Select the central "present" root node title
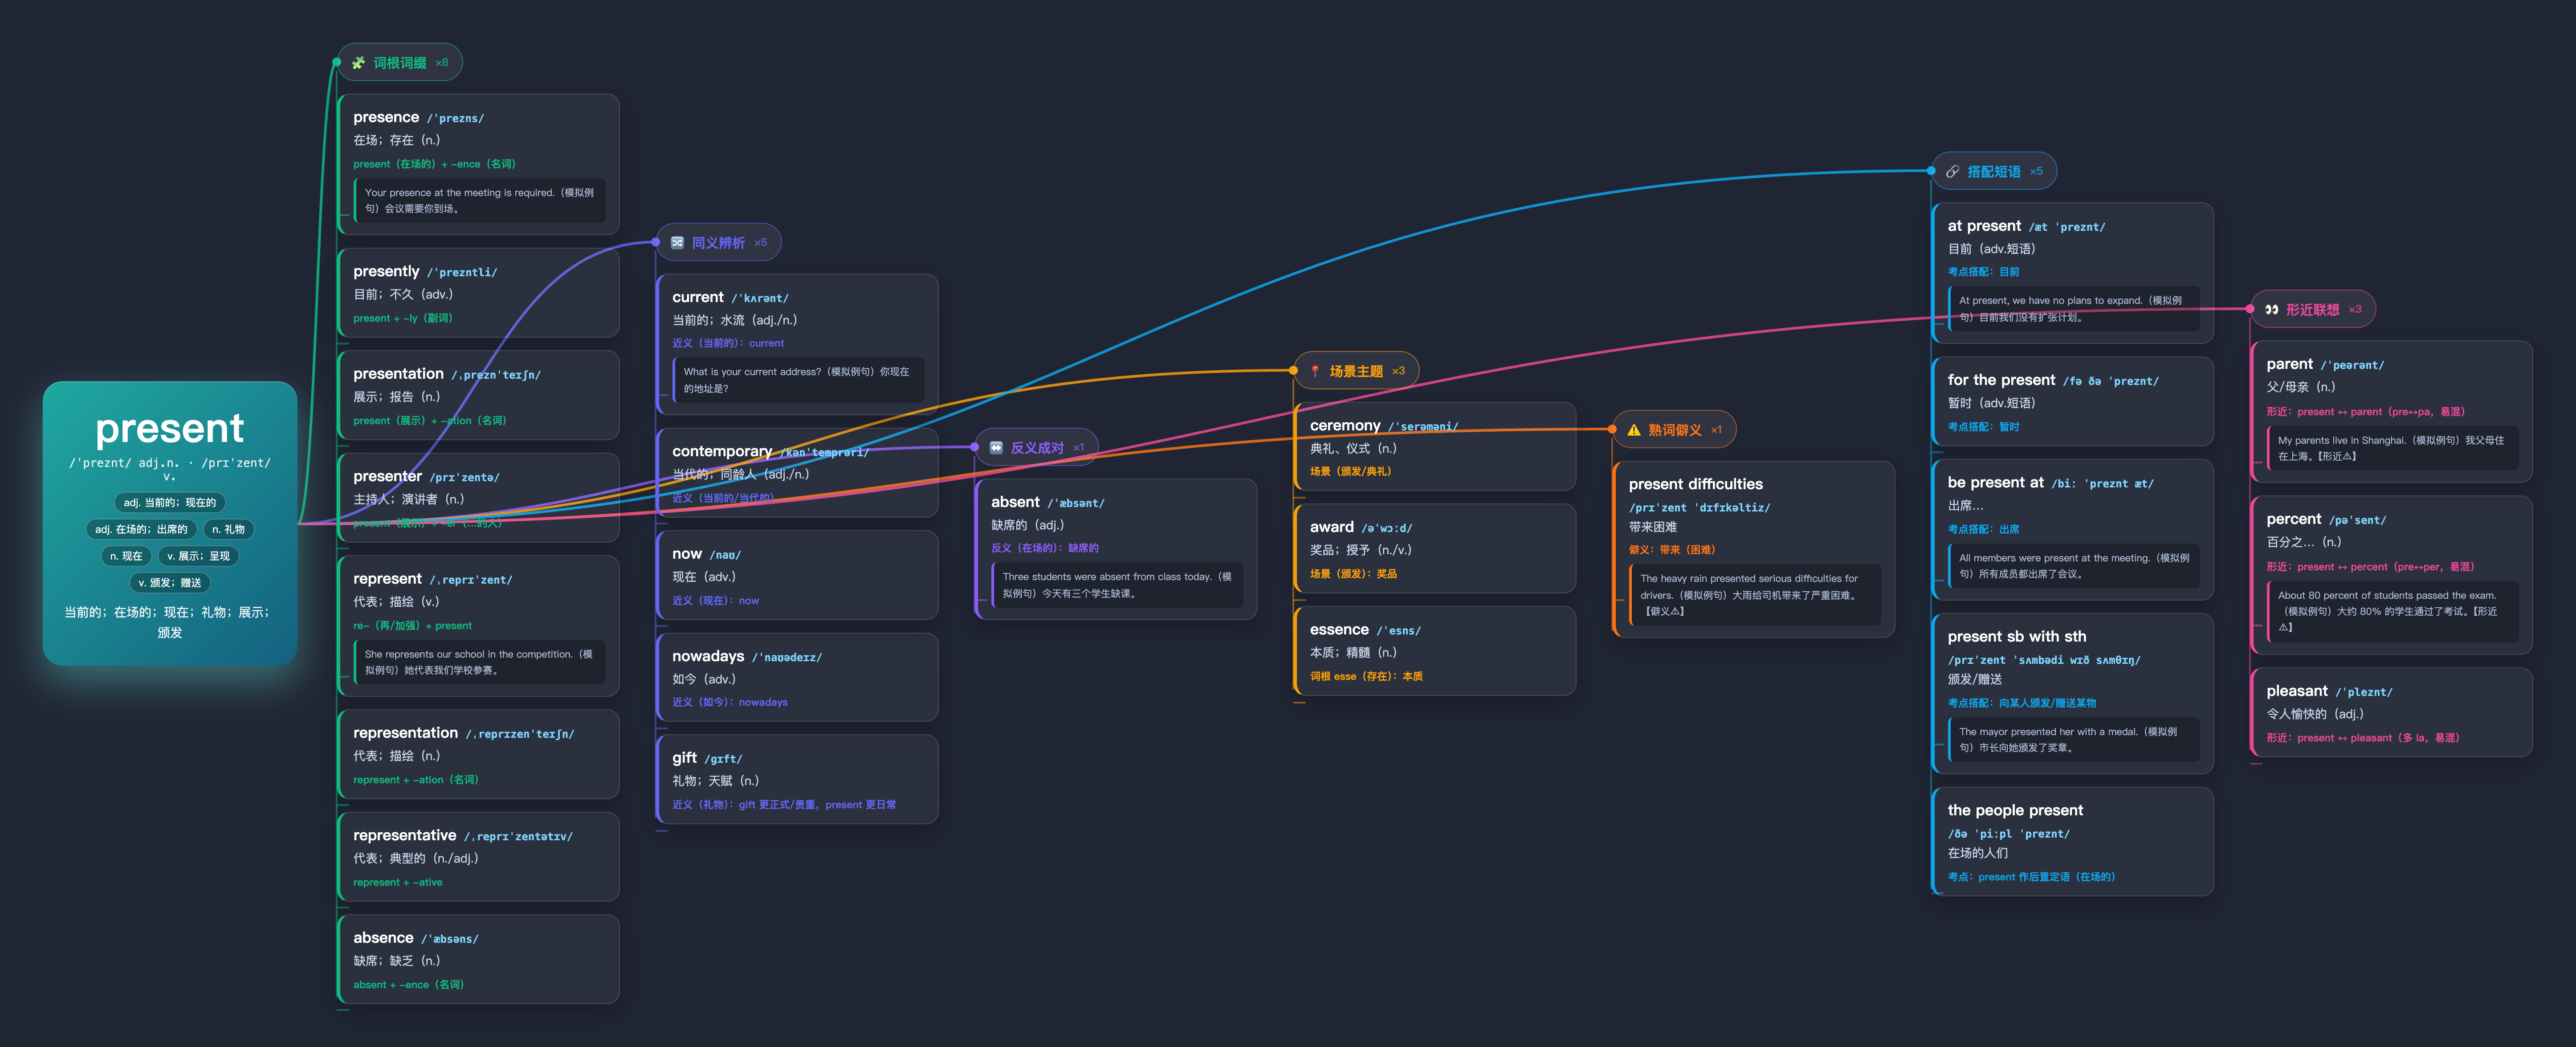Screen dimensions: 2576x1047 [170, 428]
